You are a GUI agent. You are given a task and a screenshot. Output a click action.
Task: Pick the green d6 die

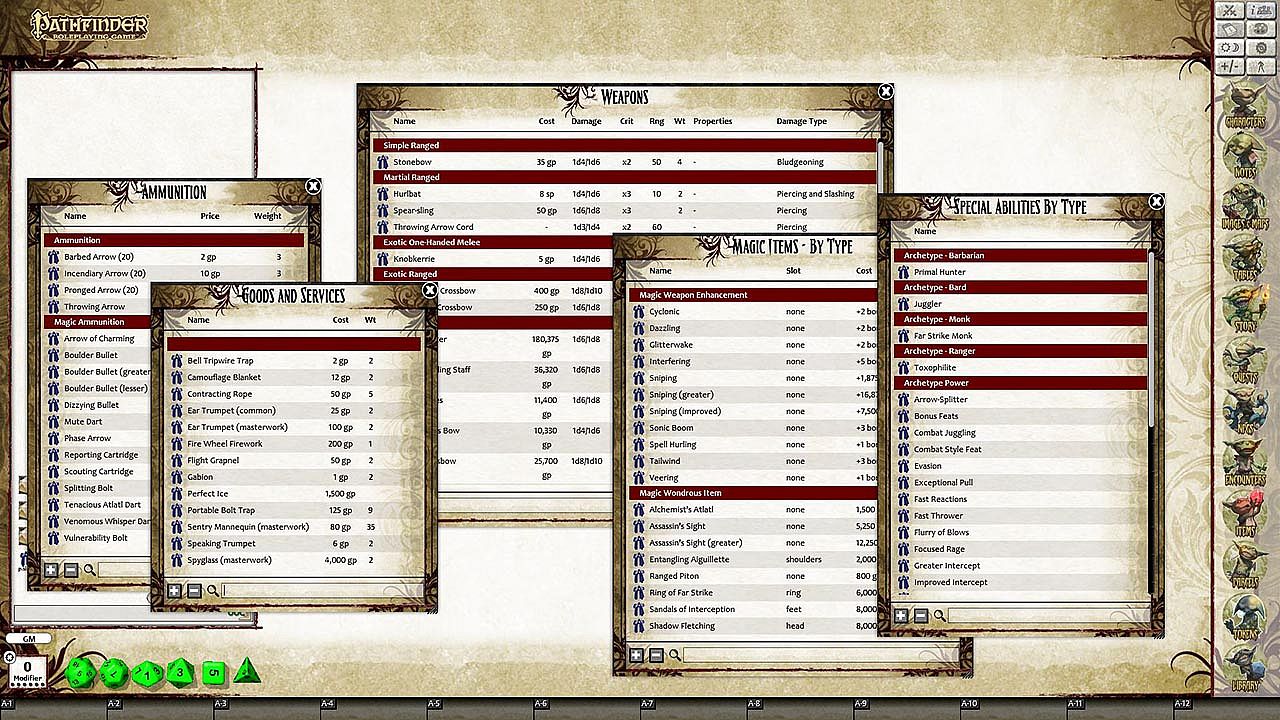click(x=214, y=672)
